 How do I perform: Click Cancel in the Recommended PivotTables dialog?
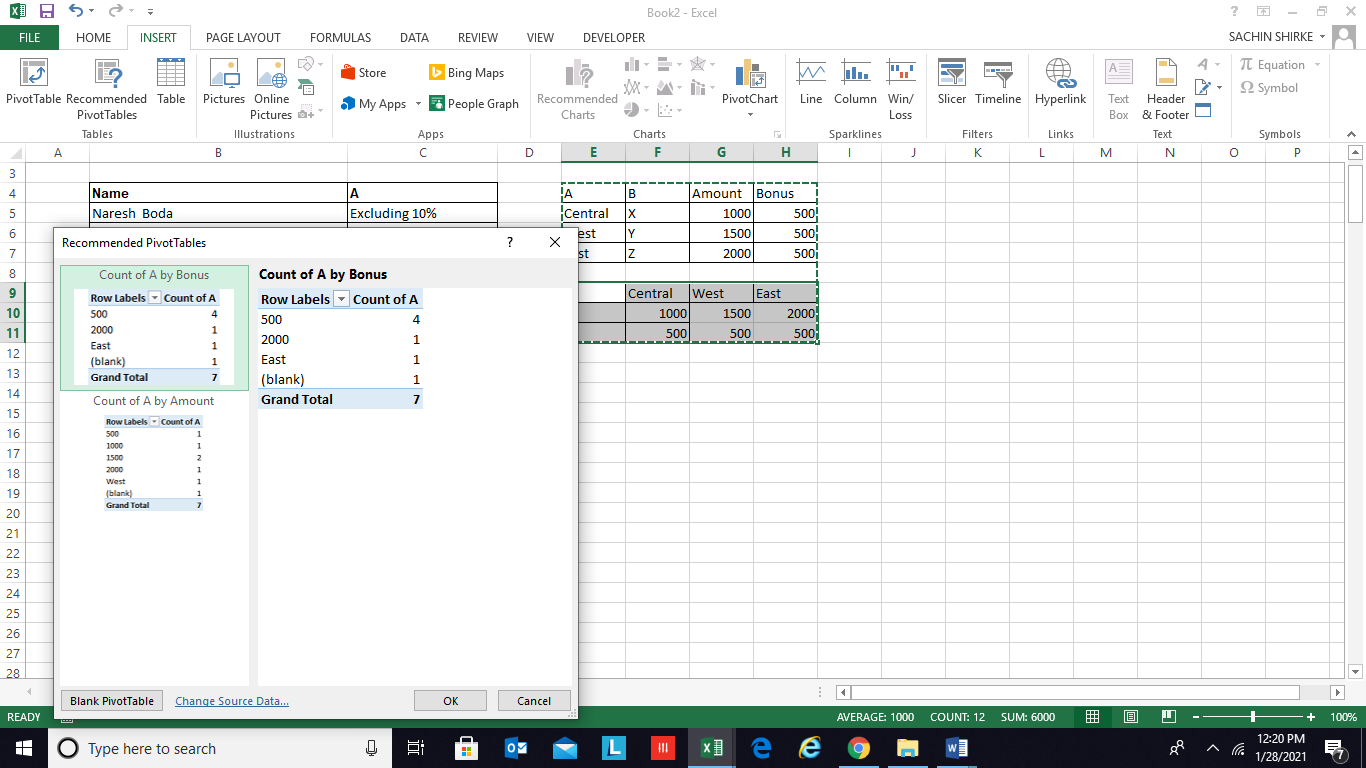(534, 701)
